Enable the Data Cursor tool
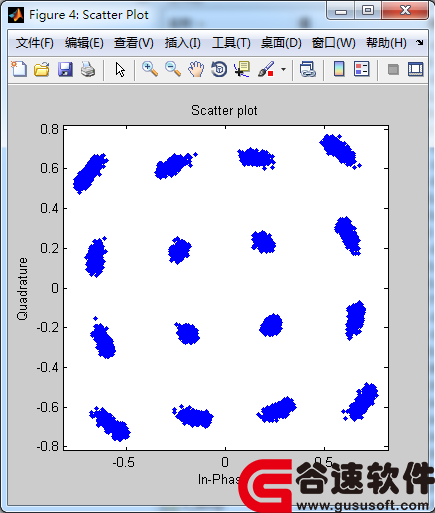The image size is (435, 513). 242,69
